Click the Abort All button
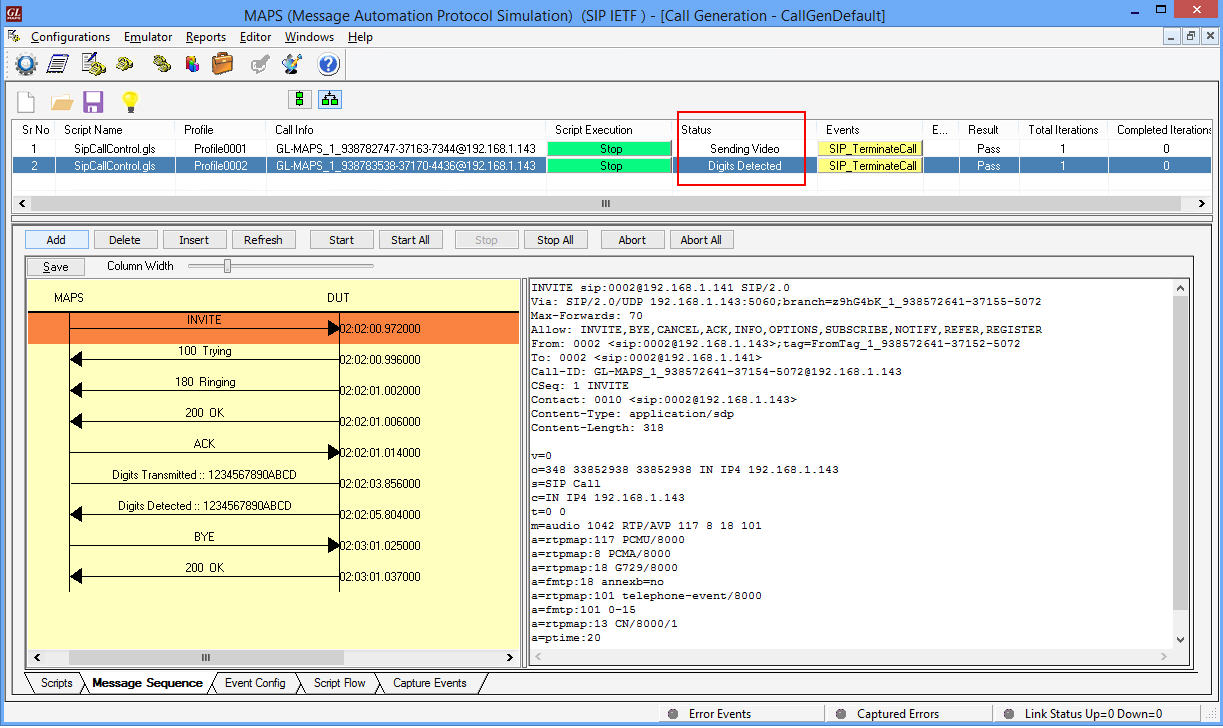 [701, 240]
